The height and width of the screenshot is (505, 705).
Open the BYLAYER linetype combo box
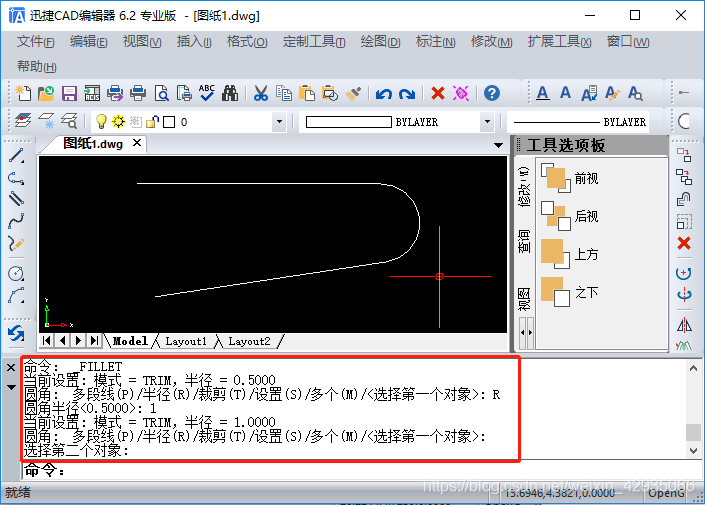tap(579, 122)
